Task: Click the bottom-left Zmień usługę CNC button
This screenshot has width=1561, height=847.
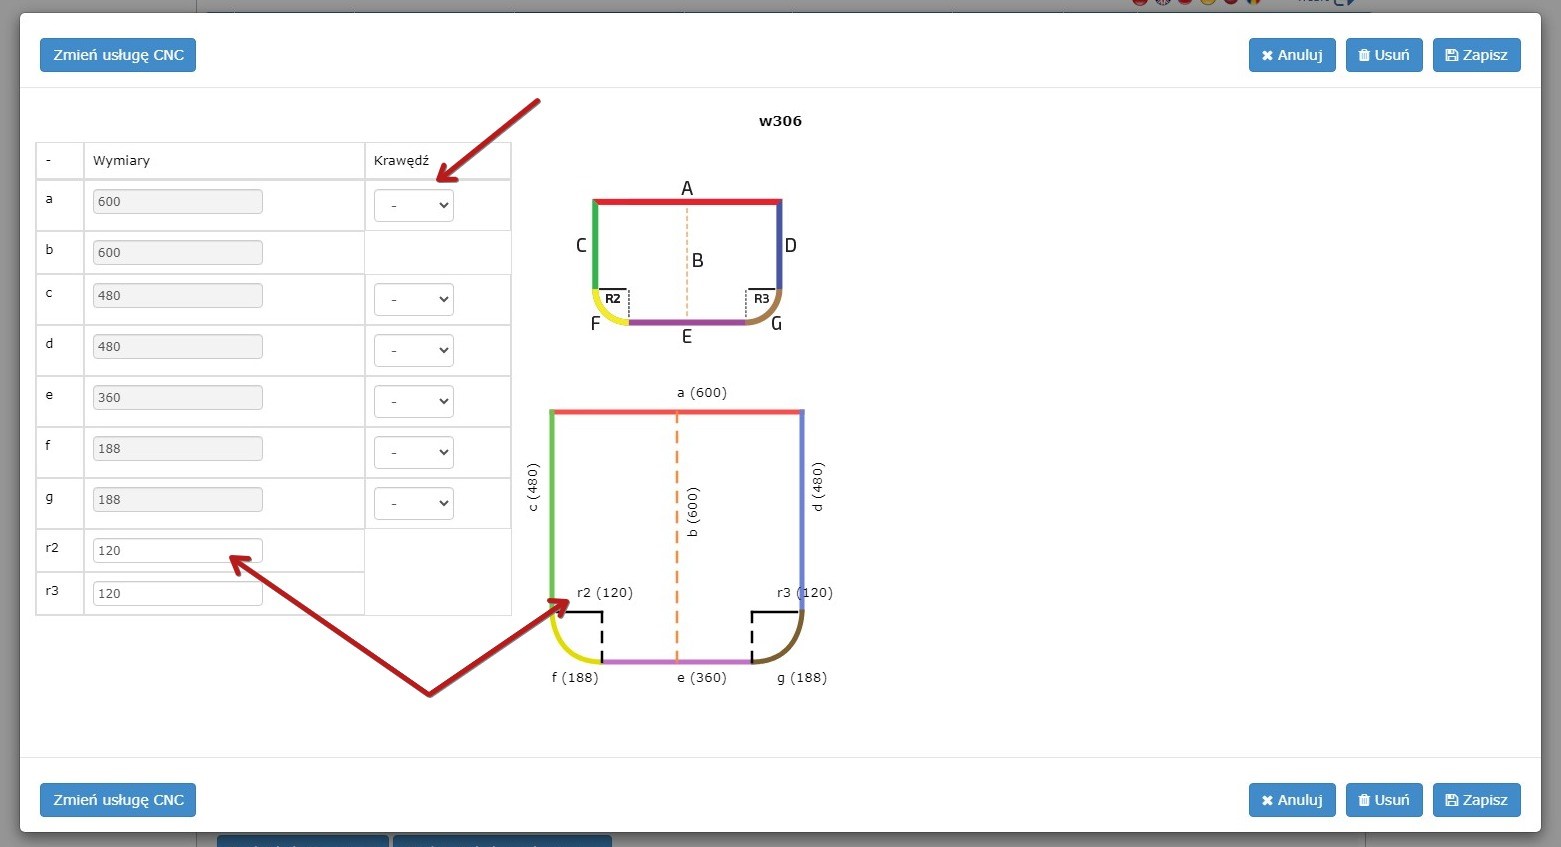Action: pos(118,800)
